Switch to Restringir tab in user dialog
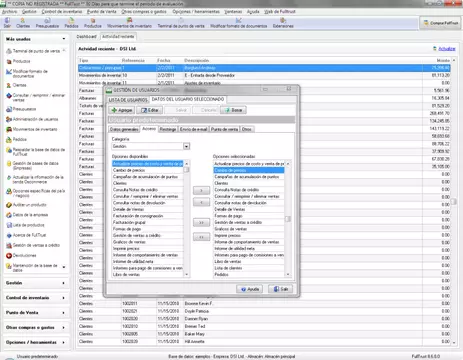This screenshot has width=463, height=360. [168, 129]
